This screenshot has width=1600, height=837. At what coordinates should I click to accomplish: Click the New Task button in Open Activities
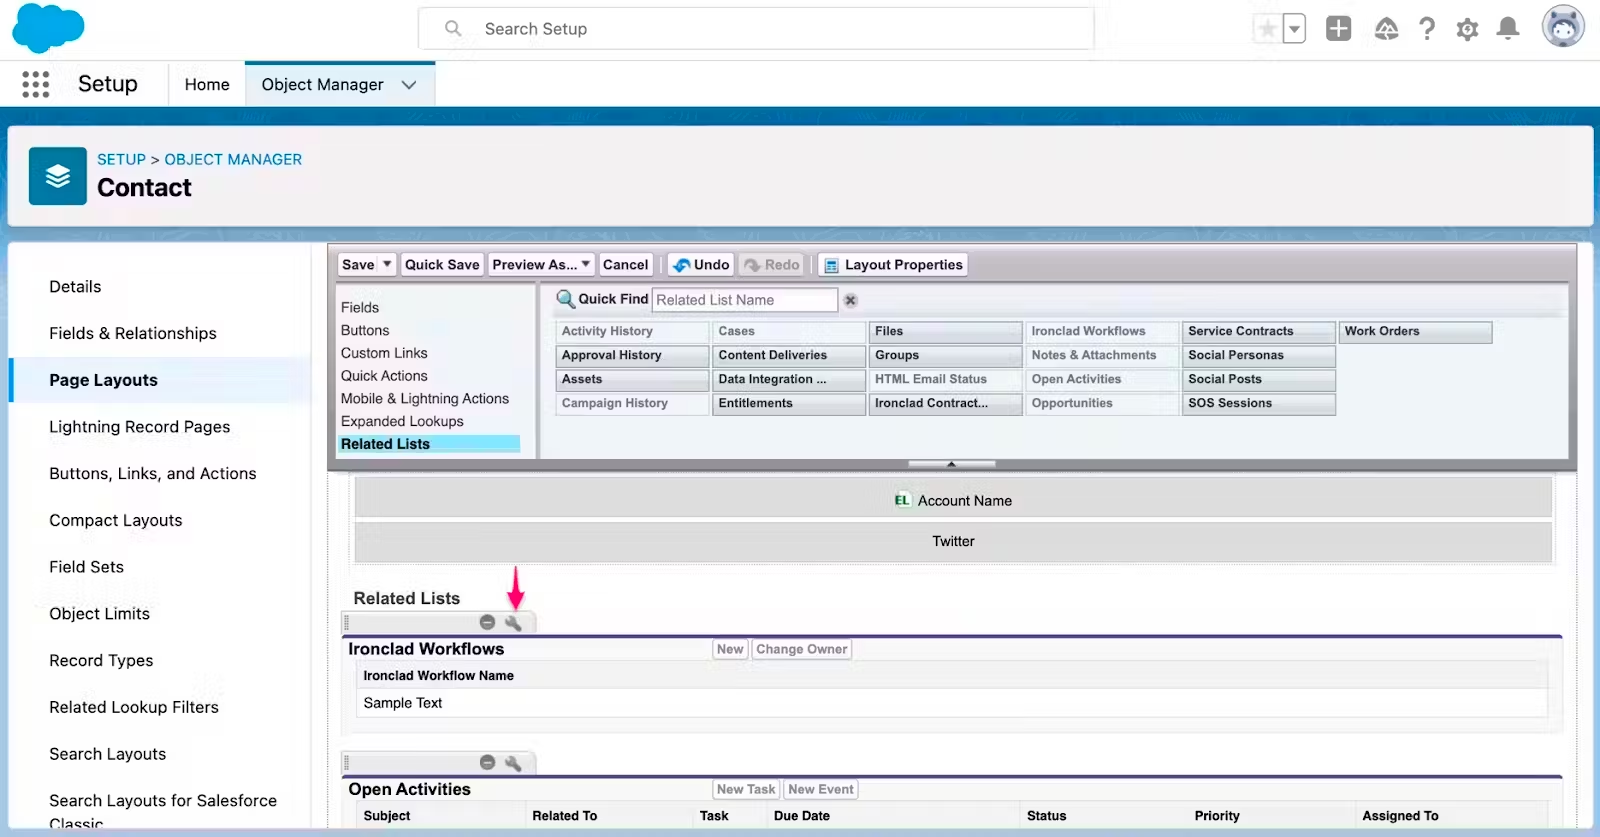[x=746, y=790]
